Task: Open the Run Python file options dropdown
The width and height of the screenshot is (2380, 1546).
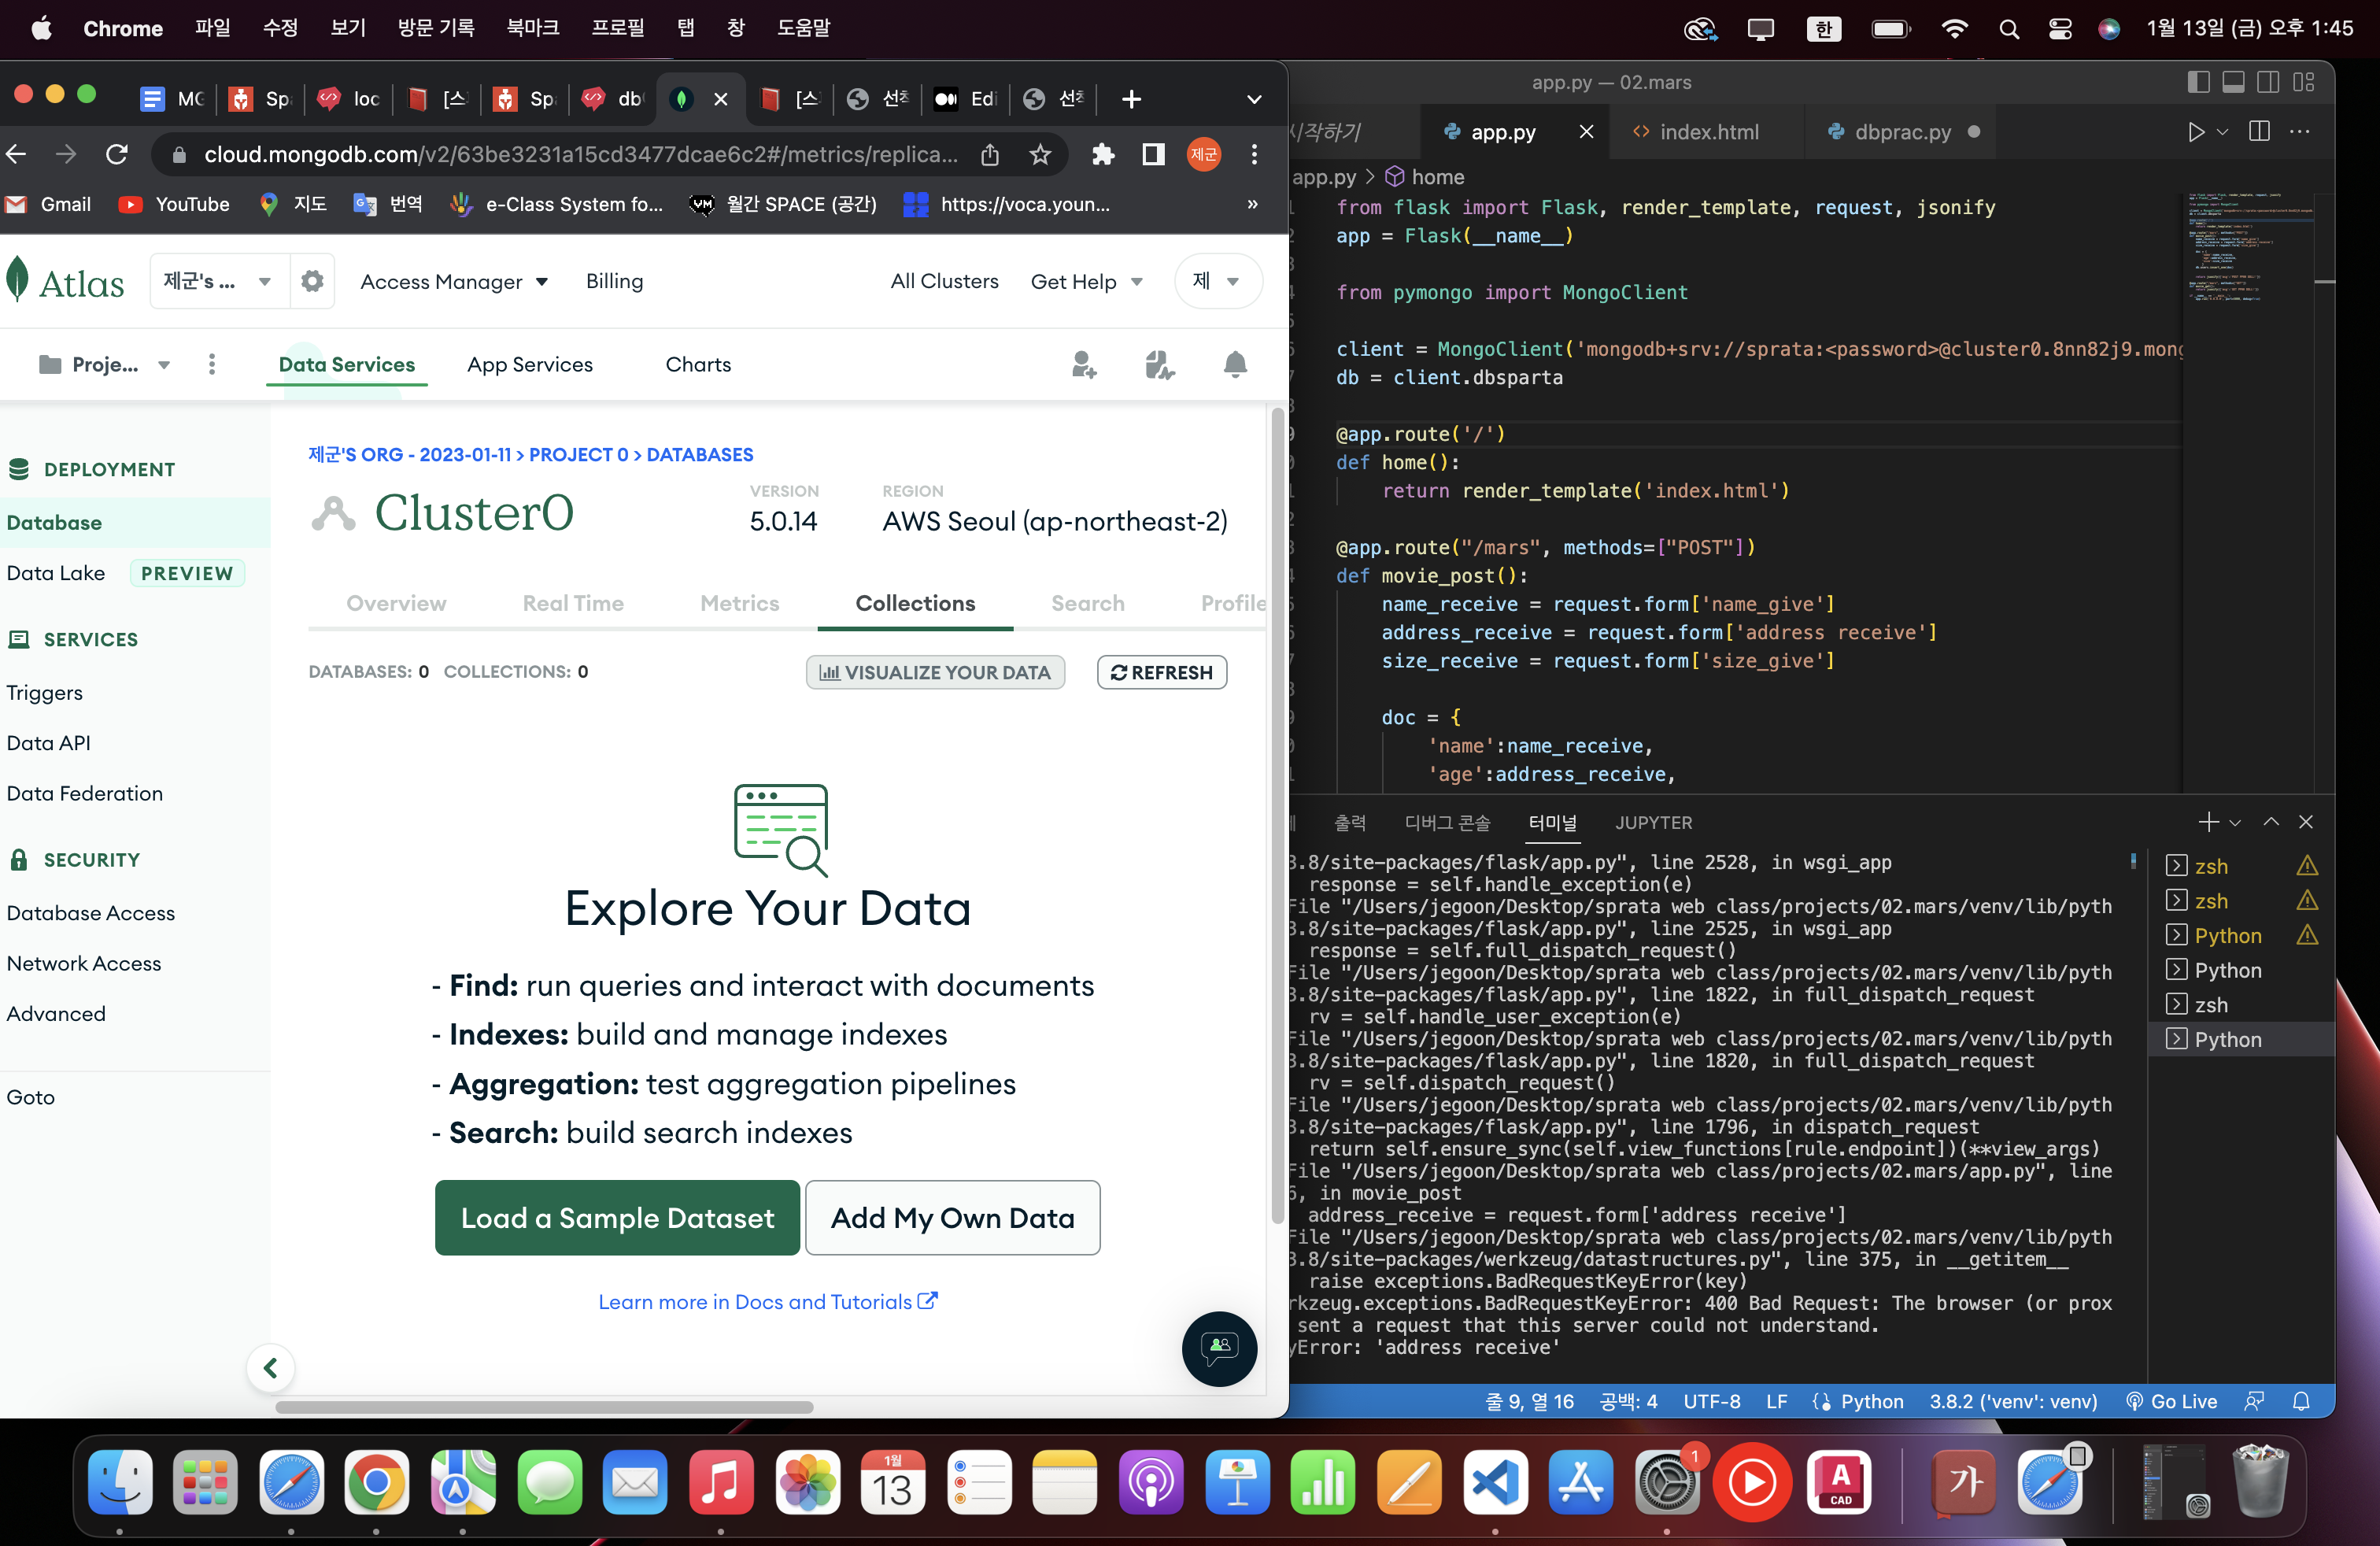Action: 2222,132
